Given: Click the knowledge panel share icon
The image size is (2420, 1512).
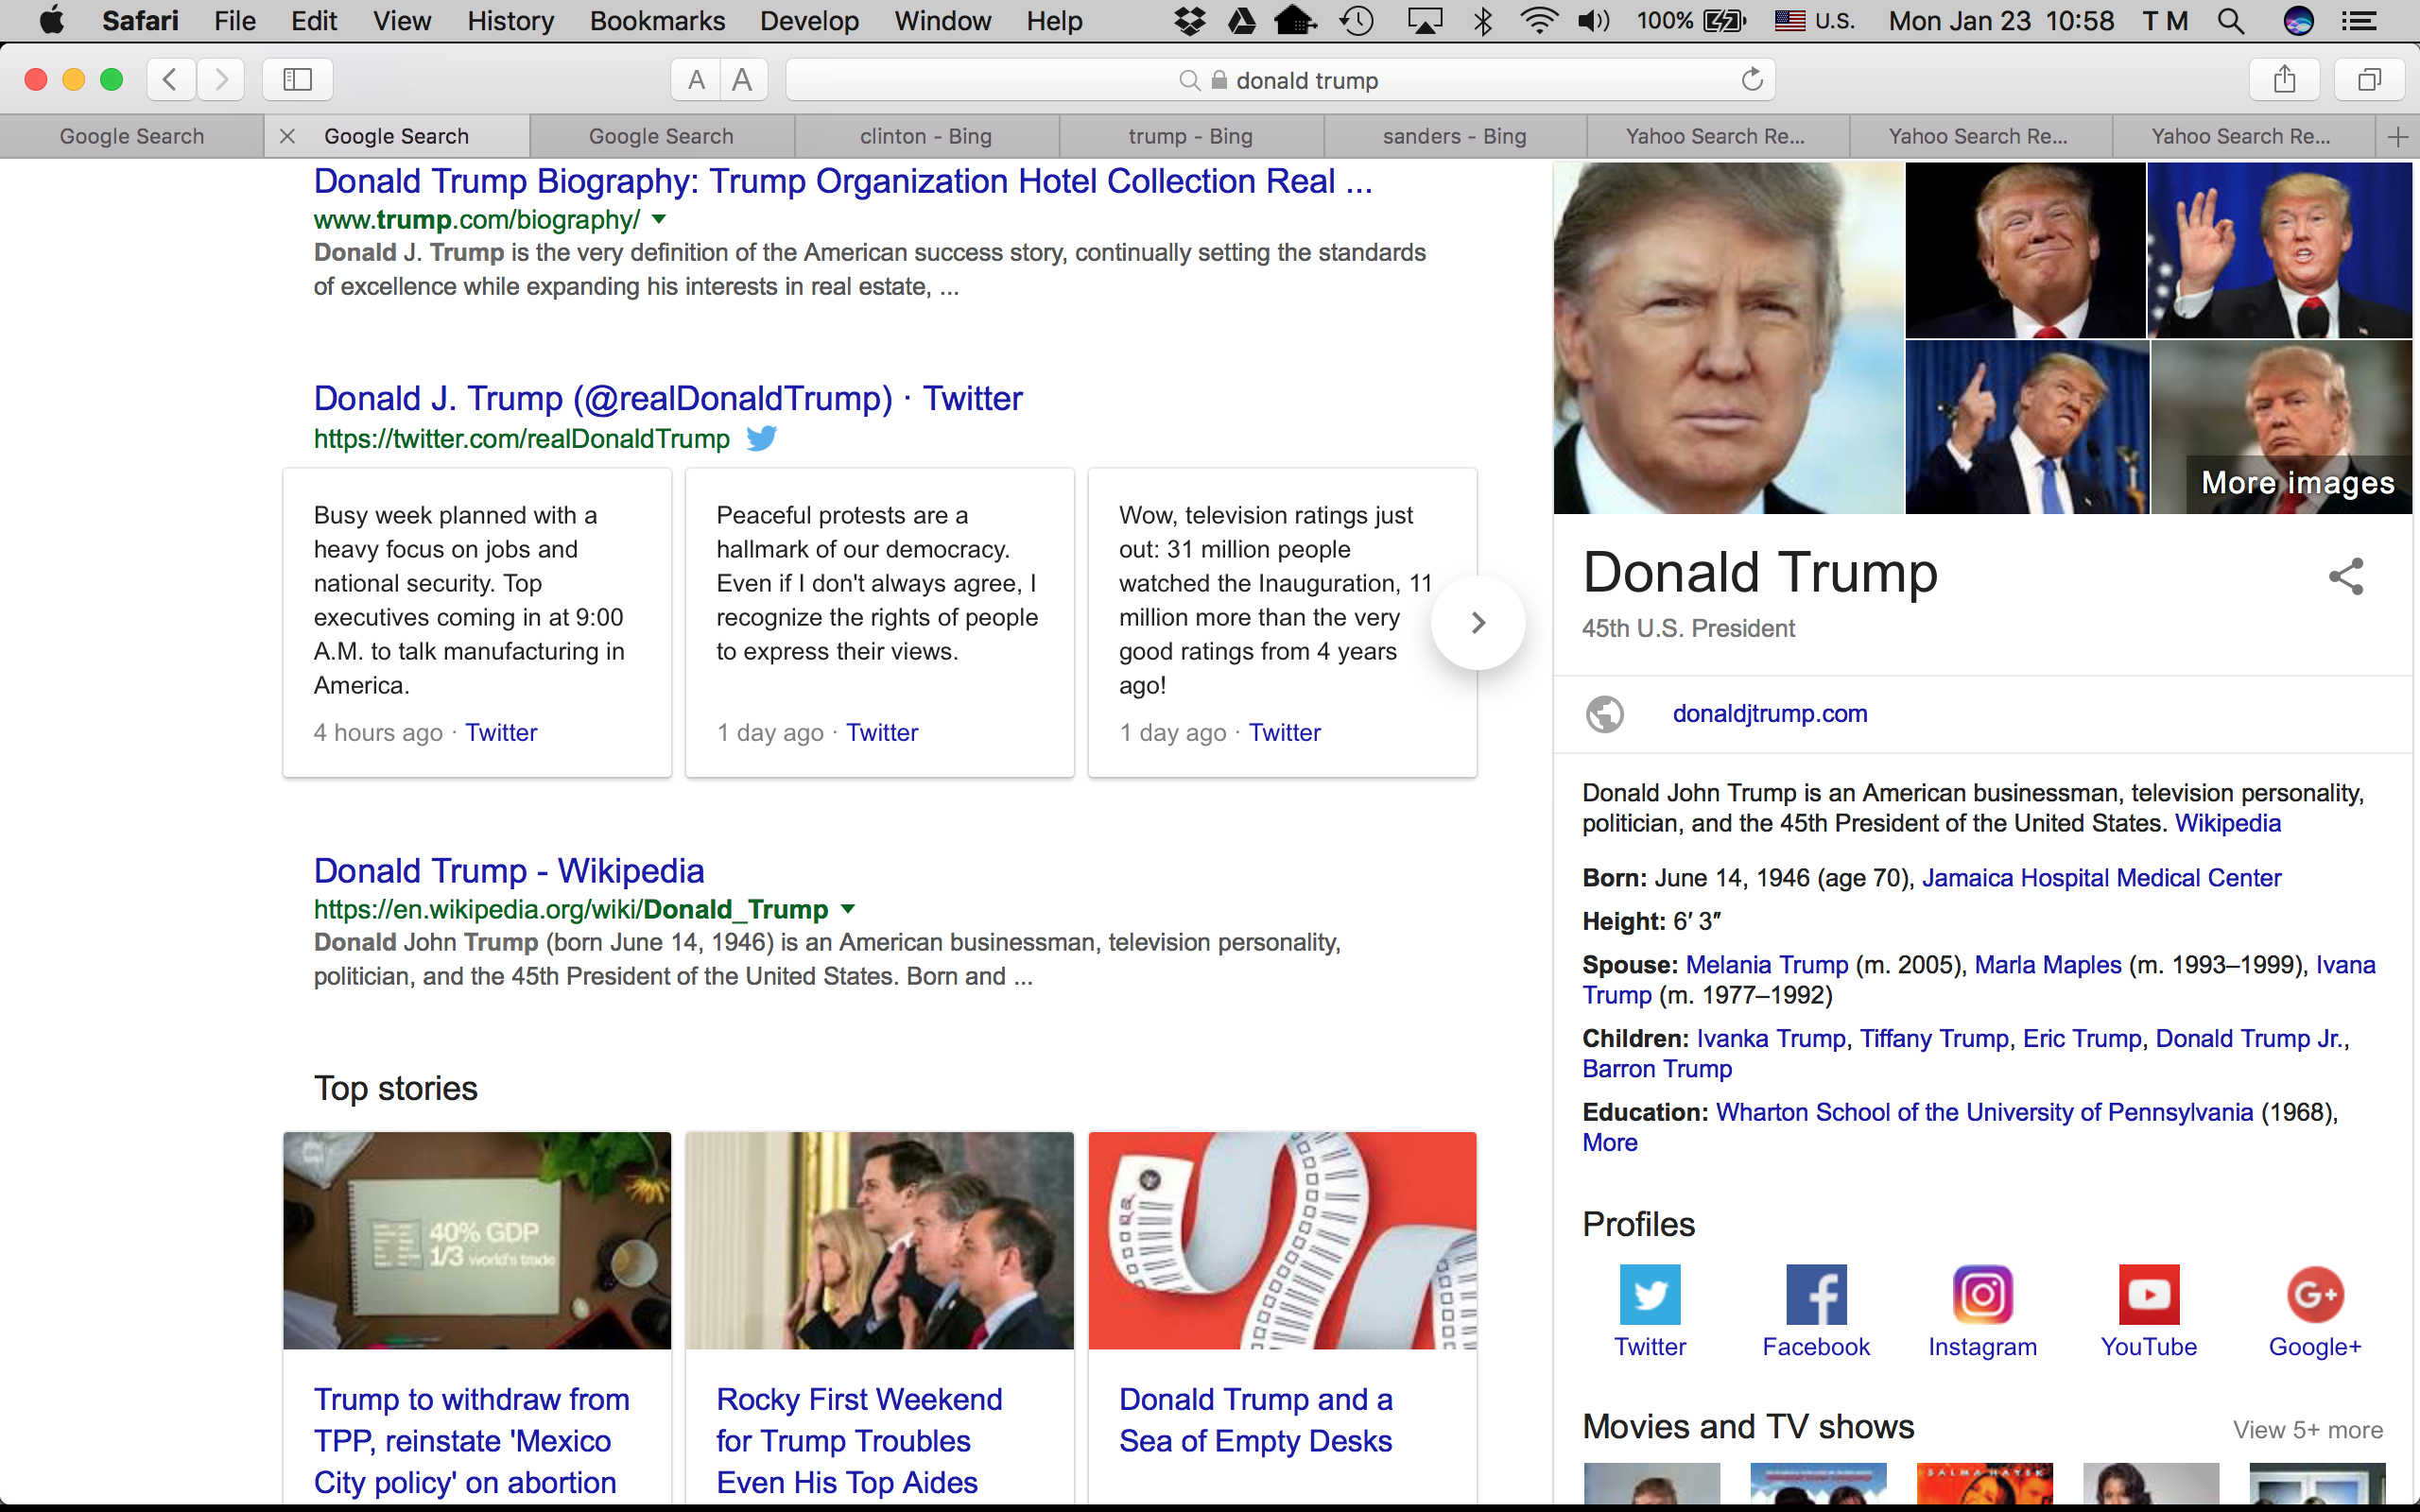Looking at the screenshot, I should pyautogui.click(x=2345, y=577).
